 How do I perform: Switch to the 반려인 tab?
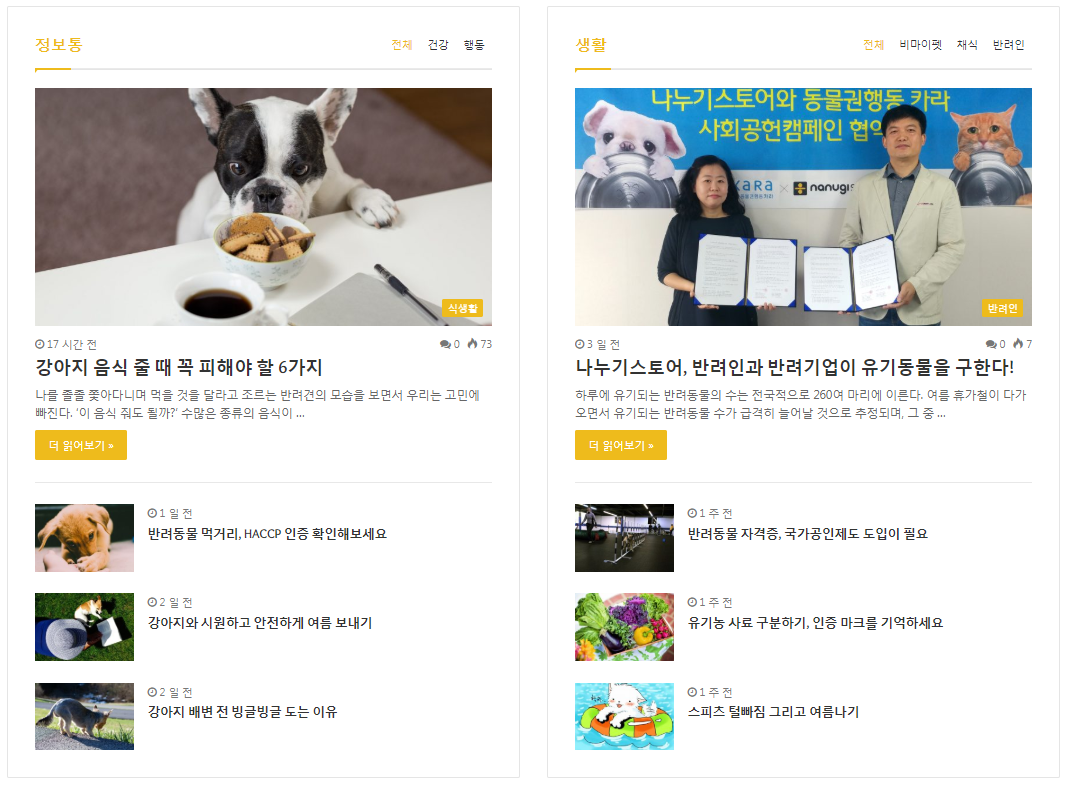click(1008, 45)
